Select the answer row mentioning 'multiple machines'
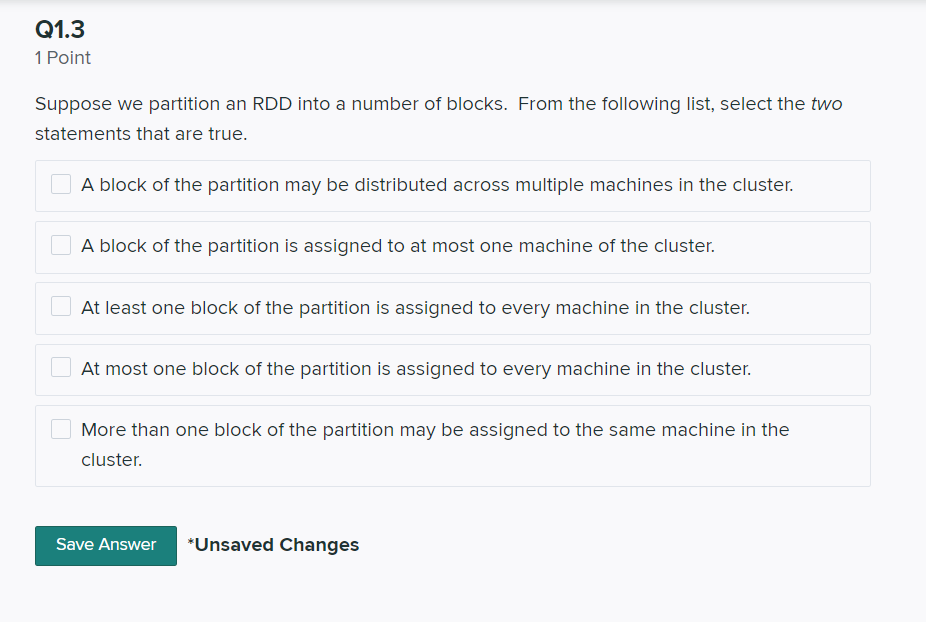This screenshot has width=926, height=622. click(438, 185)
